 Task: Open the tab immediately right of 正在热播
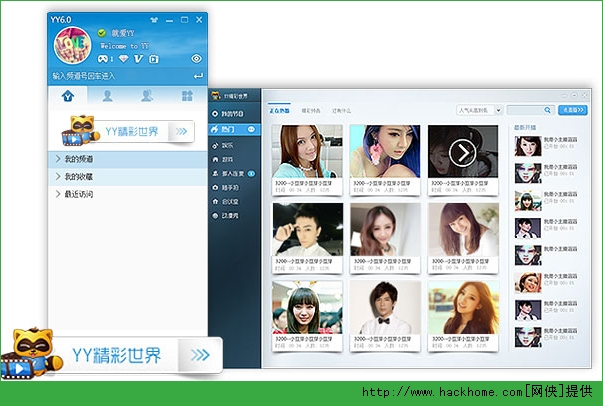coord(311,110)
